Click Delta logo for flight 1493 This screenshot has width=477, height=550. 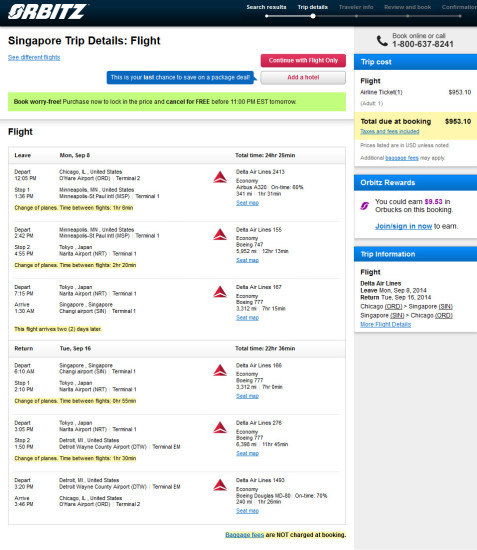(220, 485)
